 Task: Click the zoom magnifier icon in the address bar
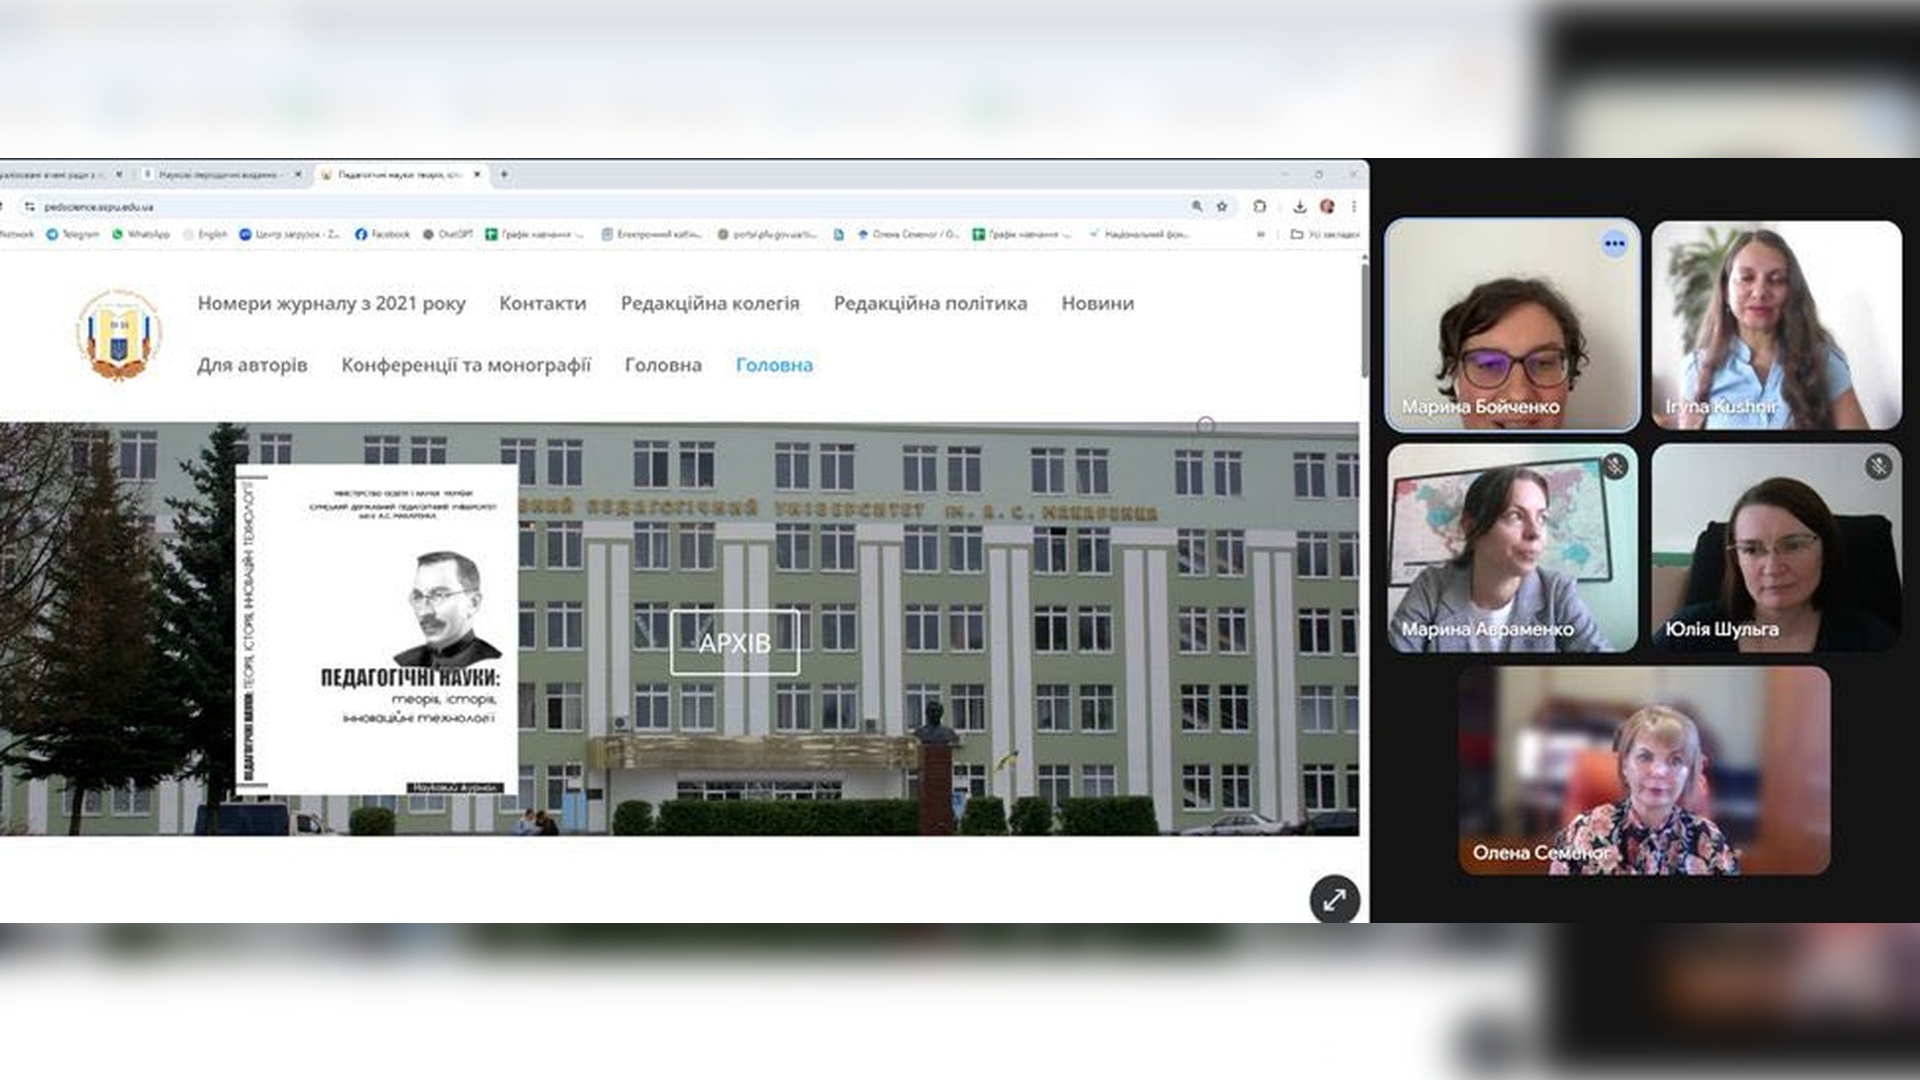pyautogui.click(x=1197, y=206)
